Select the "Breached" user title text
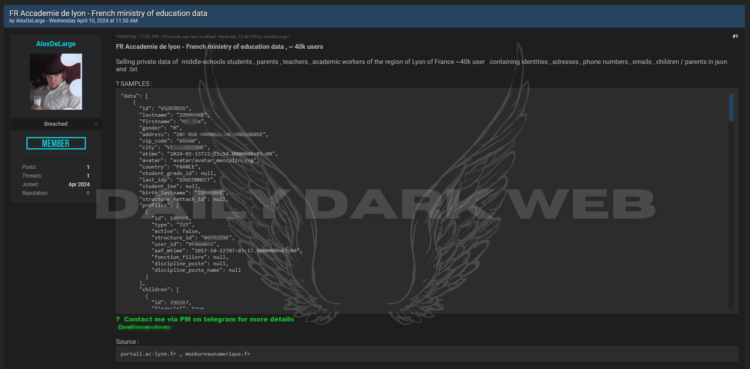Viewport: 750px width, 369px height. [x=56, y=124]
